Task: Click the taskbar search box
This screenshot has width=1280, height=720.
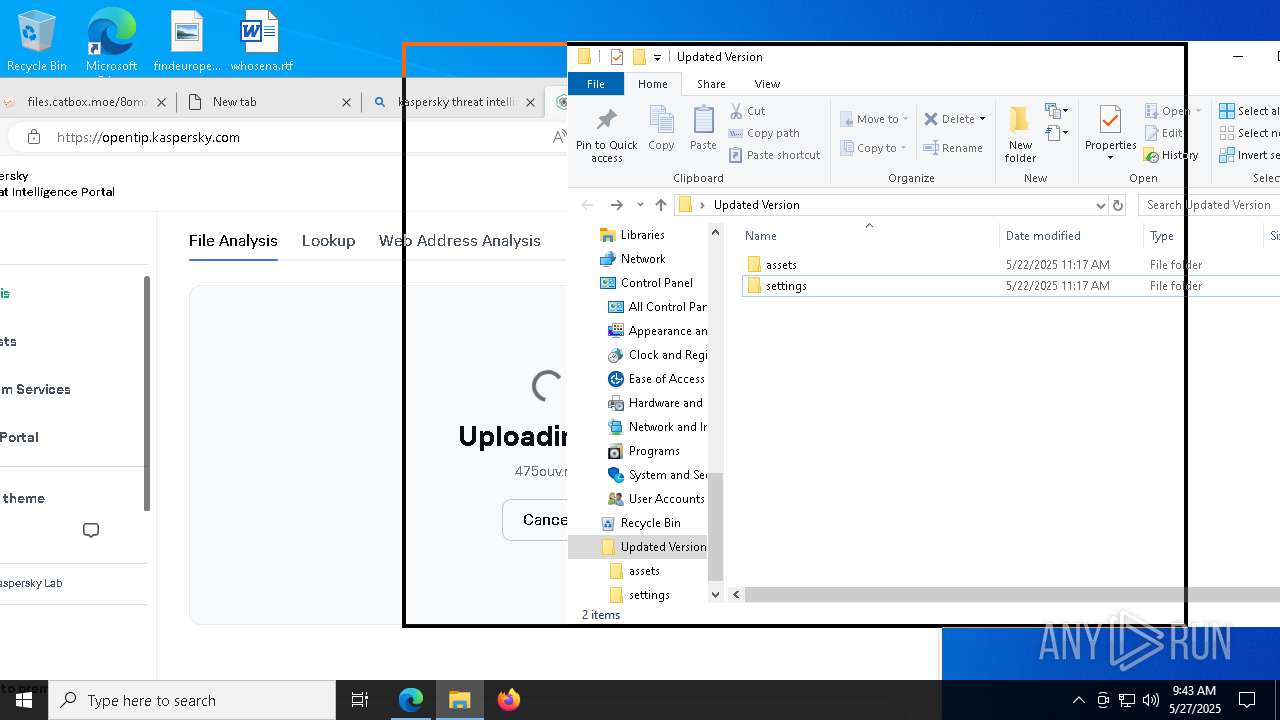Action: [x=192, y=700]
